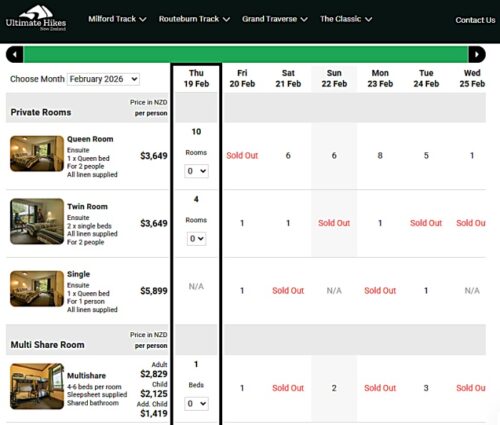The image size is (500, 425).
Task: Open the Choose Month dropdown
Action: (103, 79)
